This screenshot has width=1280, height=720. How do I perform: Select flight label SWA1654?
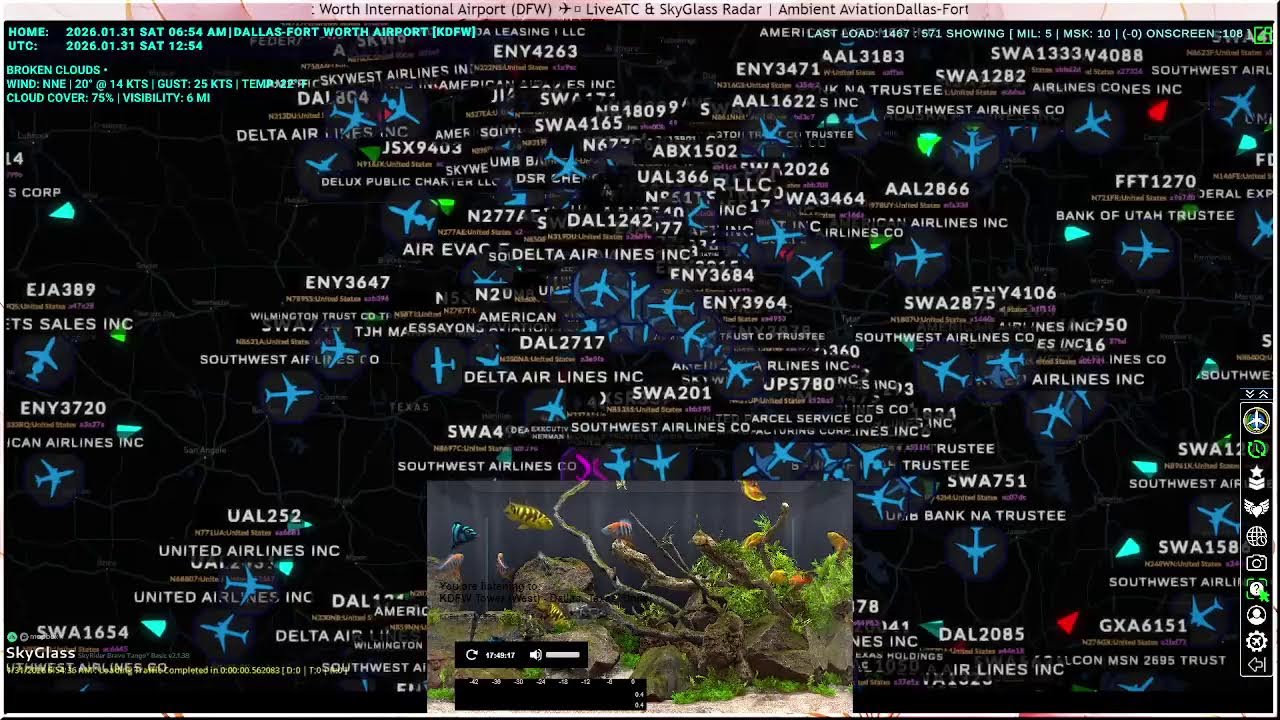[x=82, y=633]
